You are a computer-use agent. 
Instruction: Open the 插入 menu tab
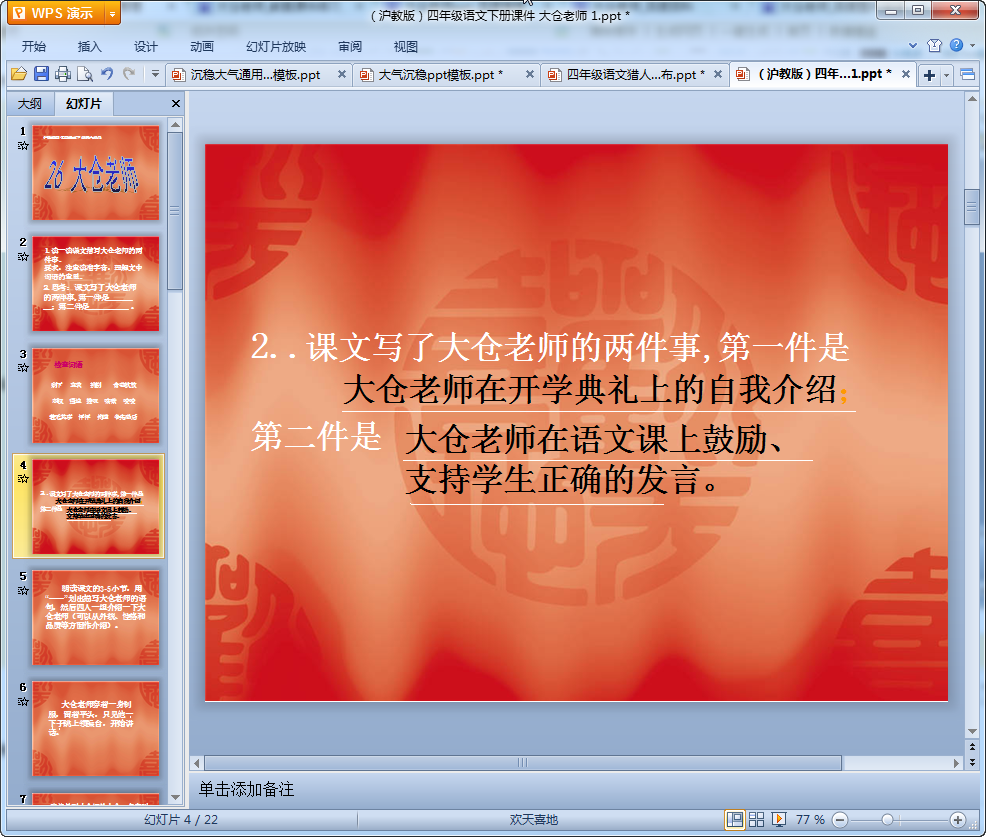(89, 47)
